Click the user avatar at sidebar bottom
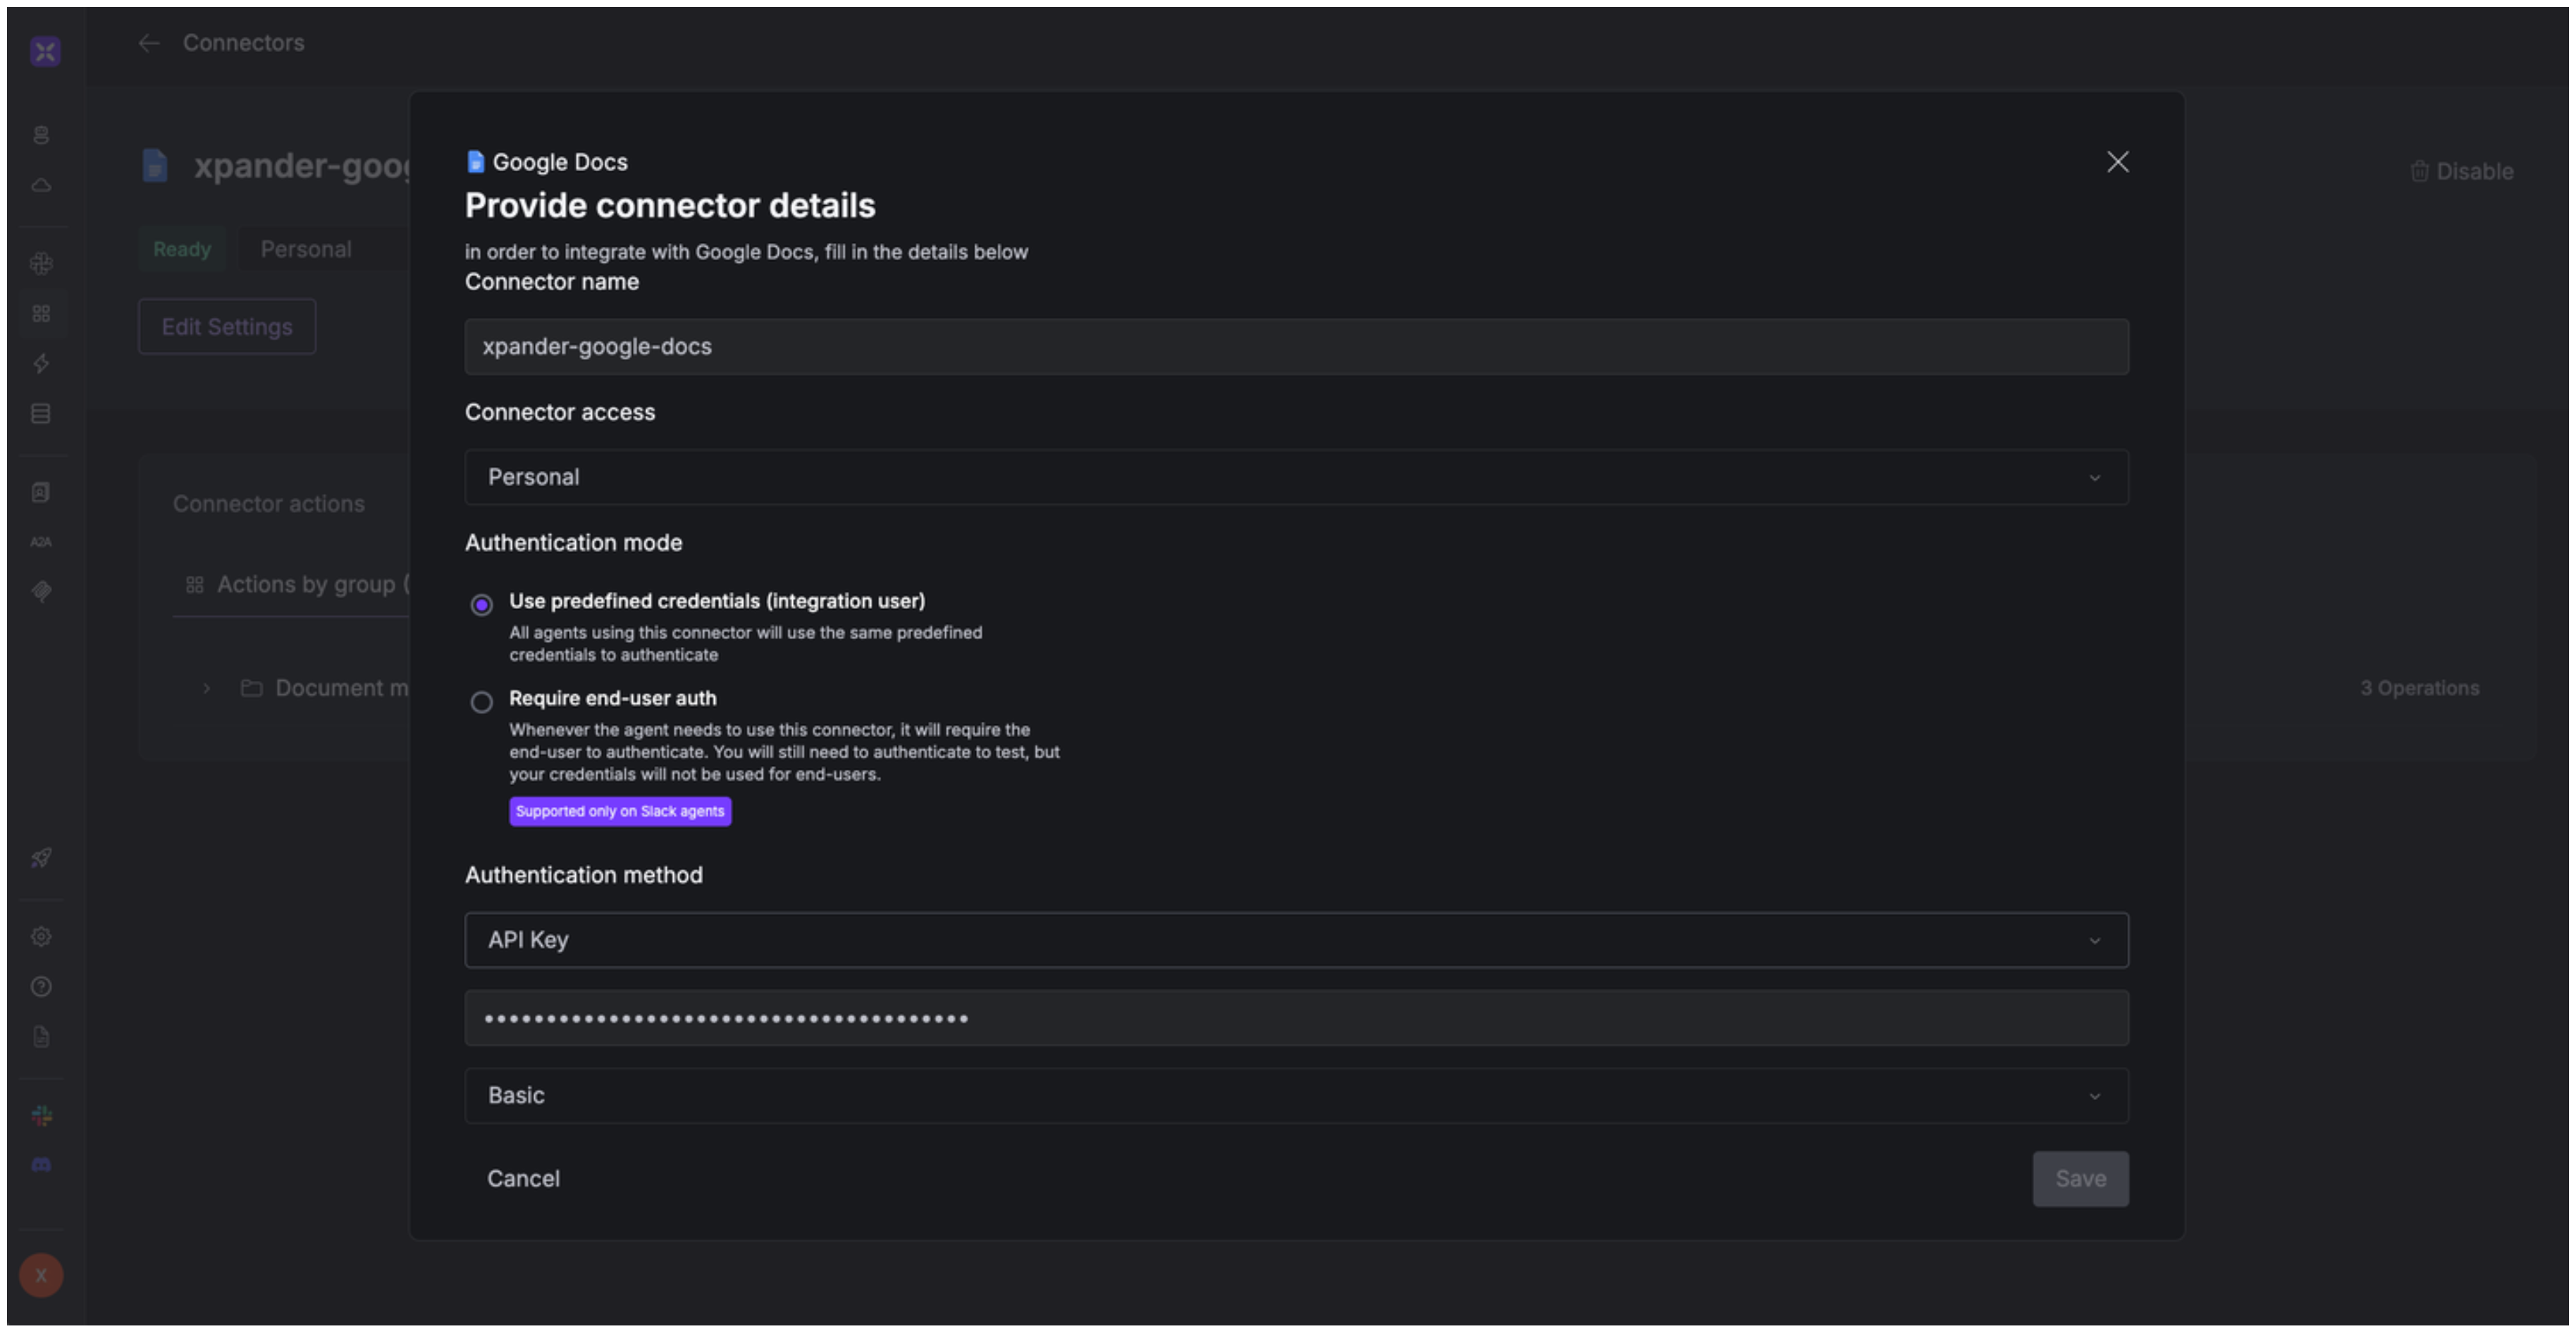The width and height of the screenshot is (2576, 1332). pos(41,1276)
